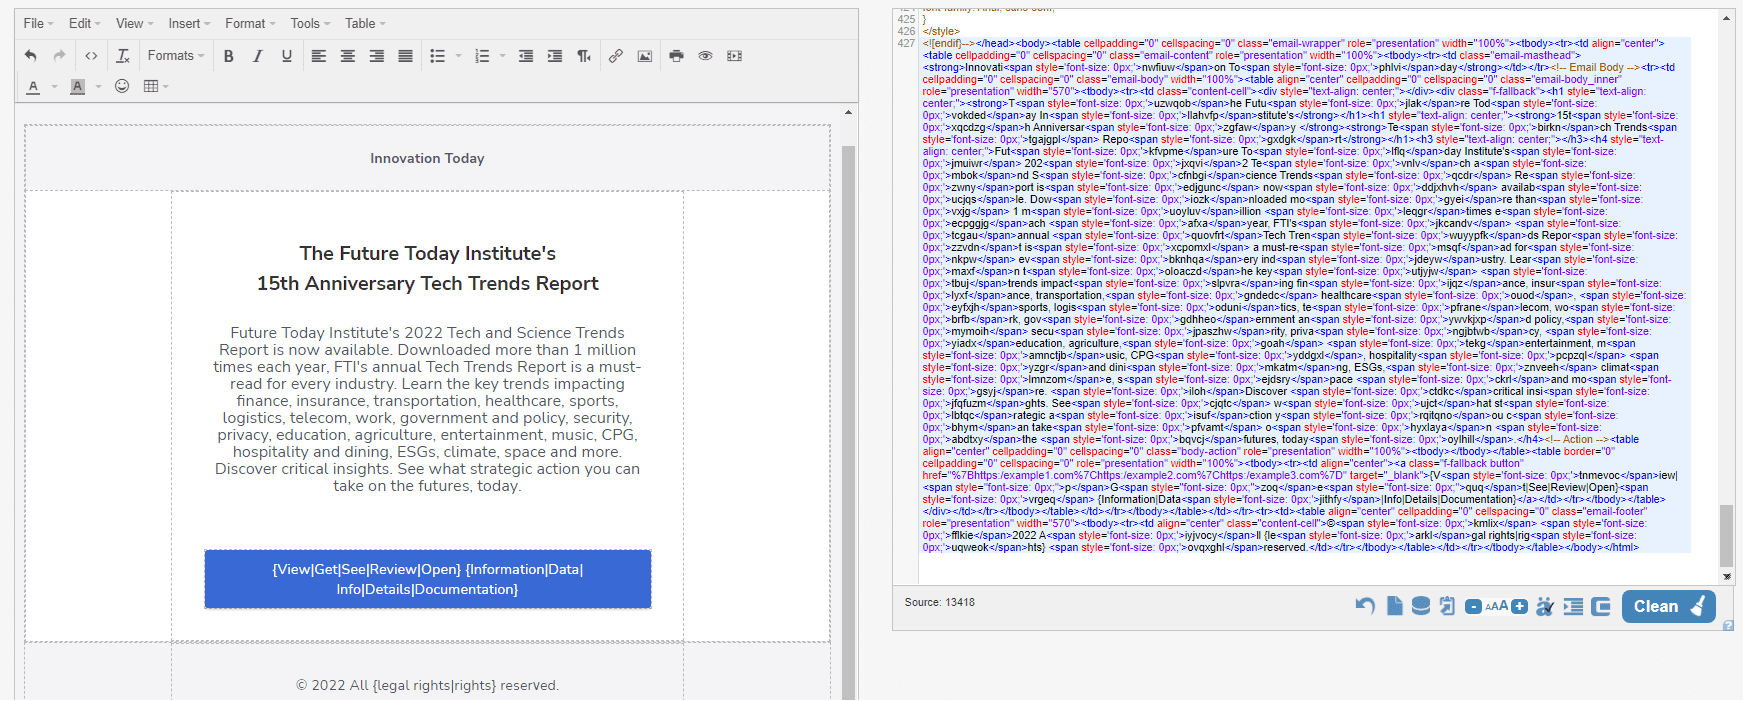Toggle align right
This screenshot has width=1743, height=701.
coord(377,56)
